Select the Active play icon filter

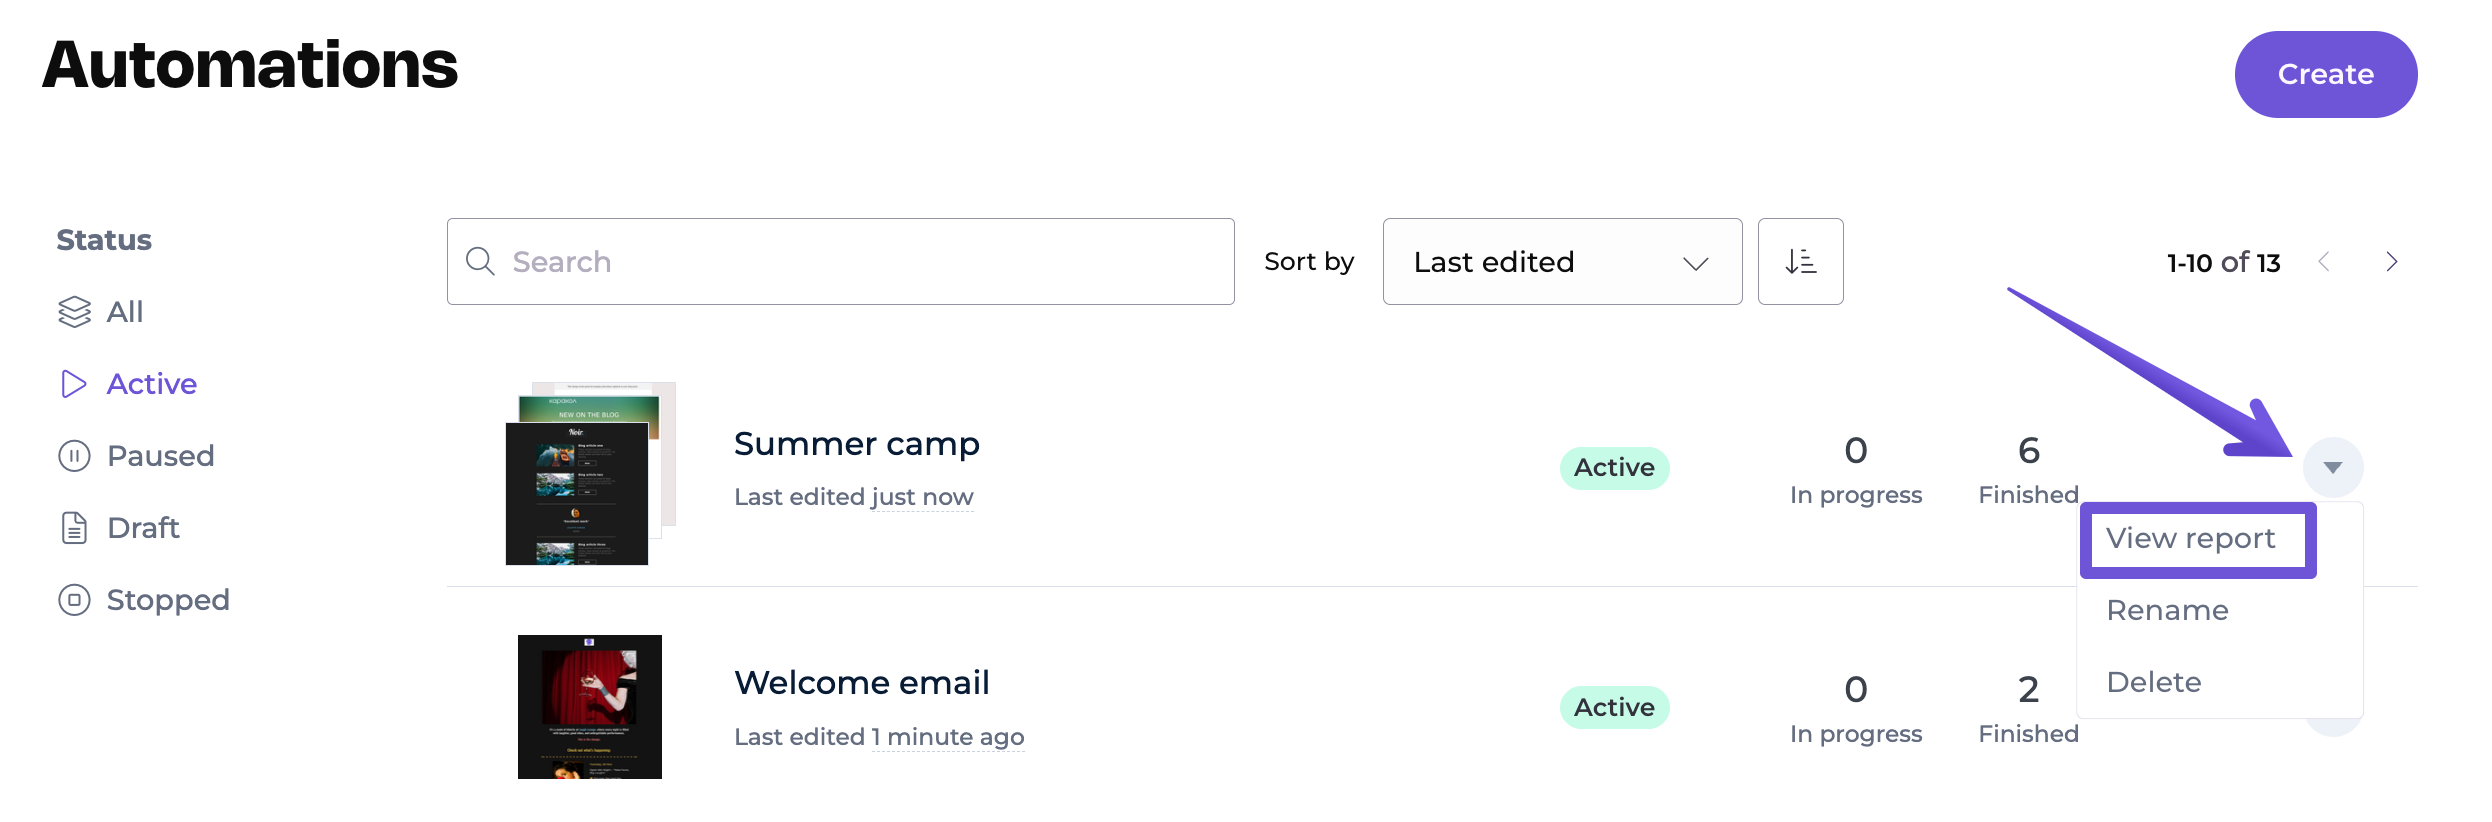coord(74,384)
